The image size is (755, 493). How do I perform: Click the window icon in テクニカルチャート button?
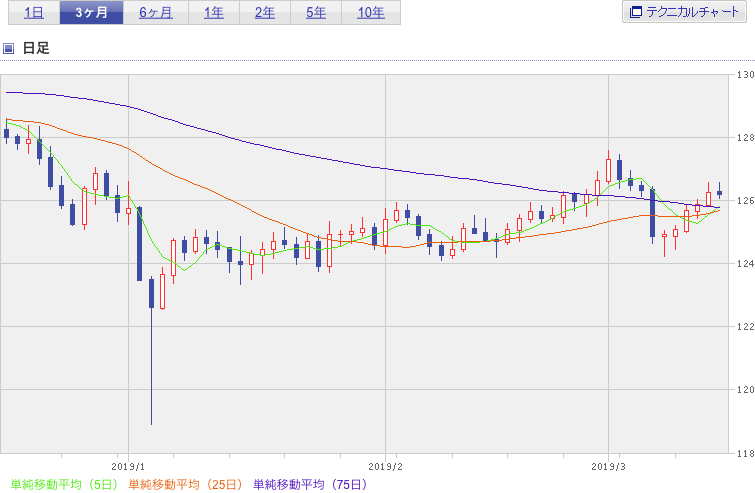point(636,12)
